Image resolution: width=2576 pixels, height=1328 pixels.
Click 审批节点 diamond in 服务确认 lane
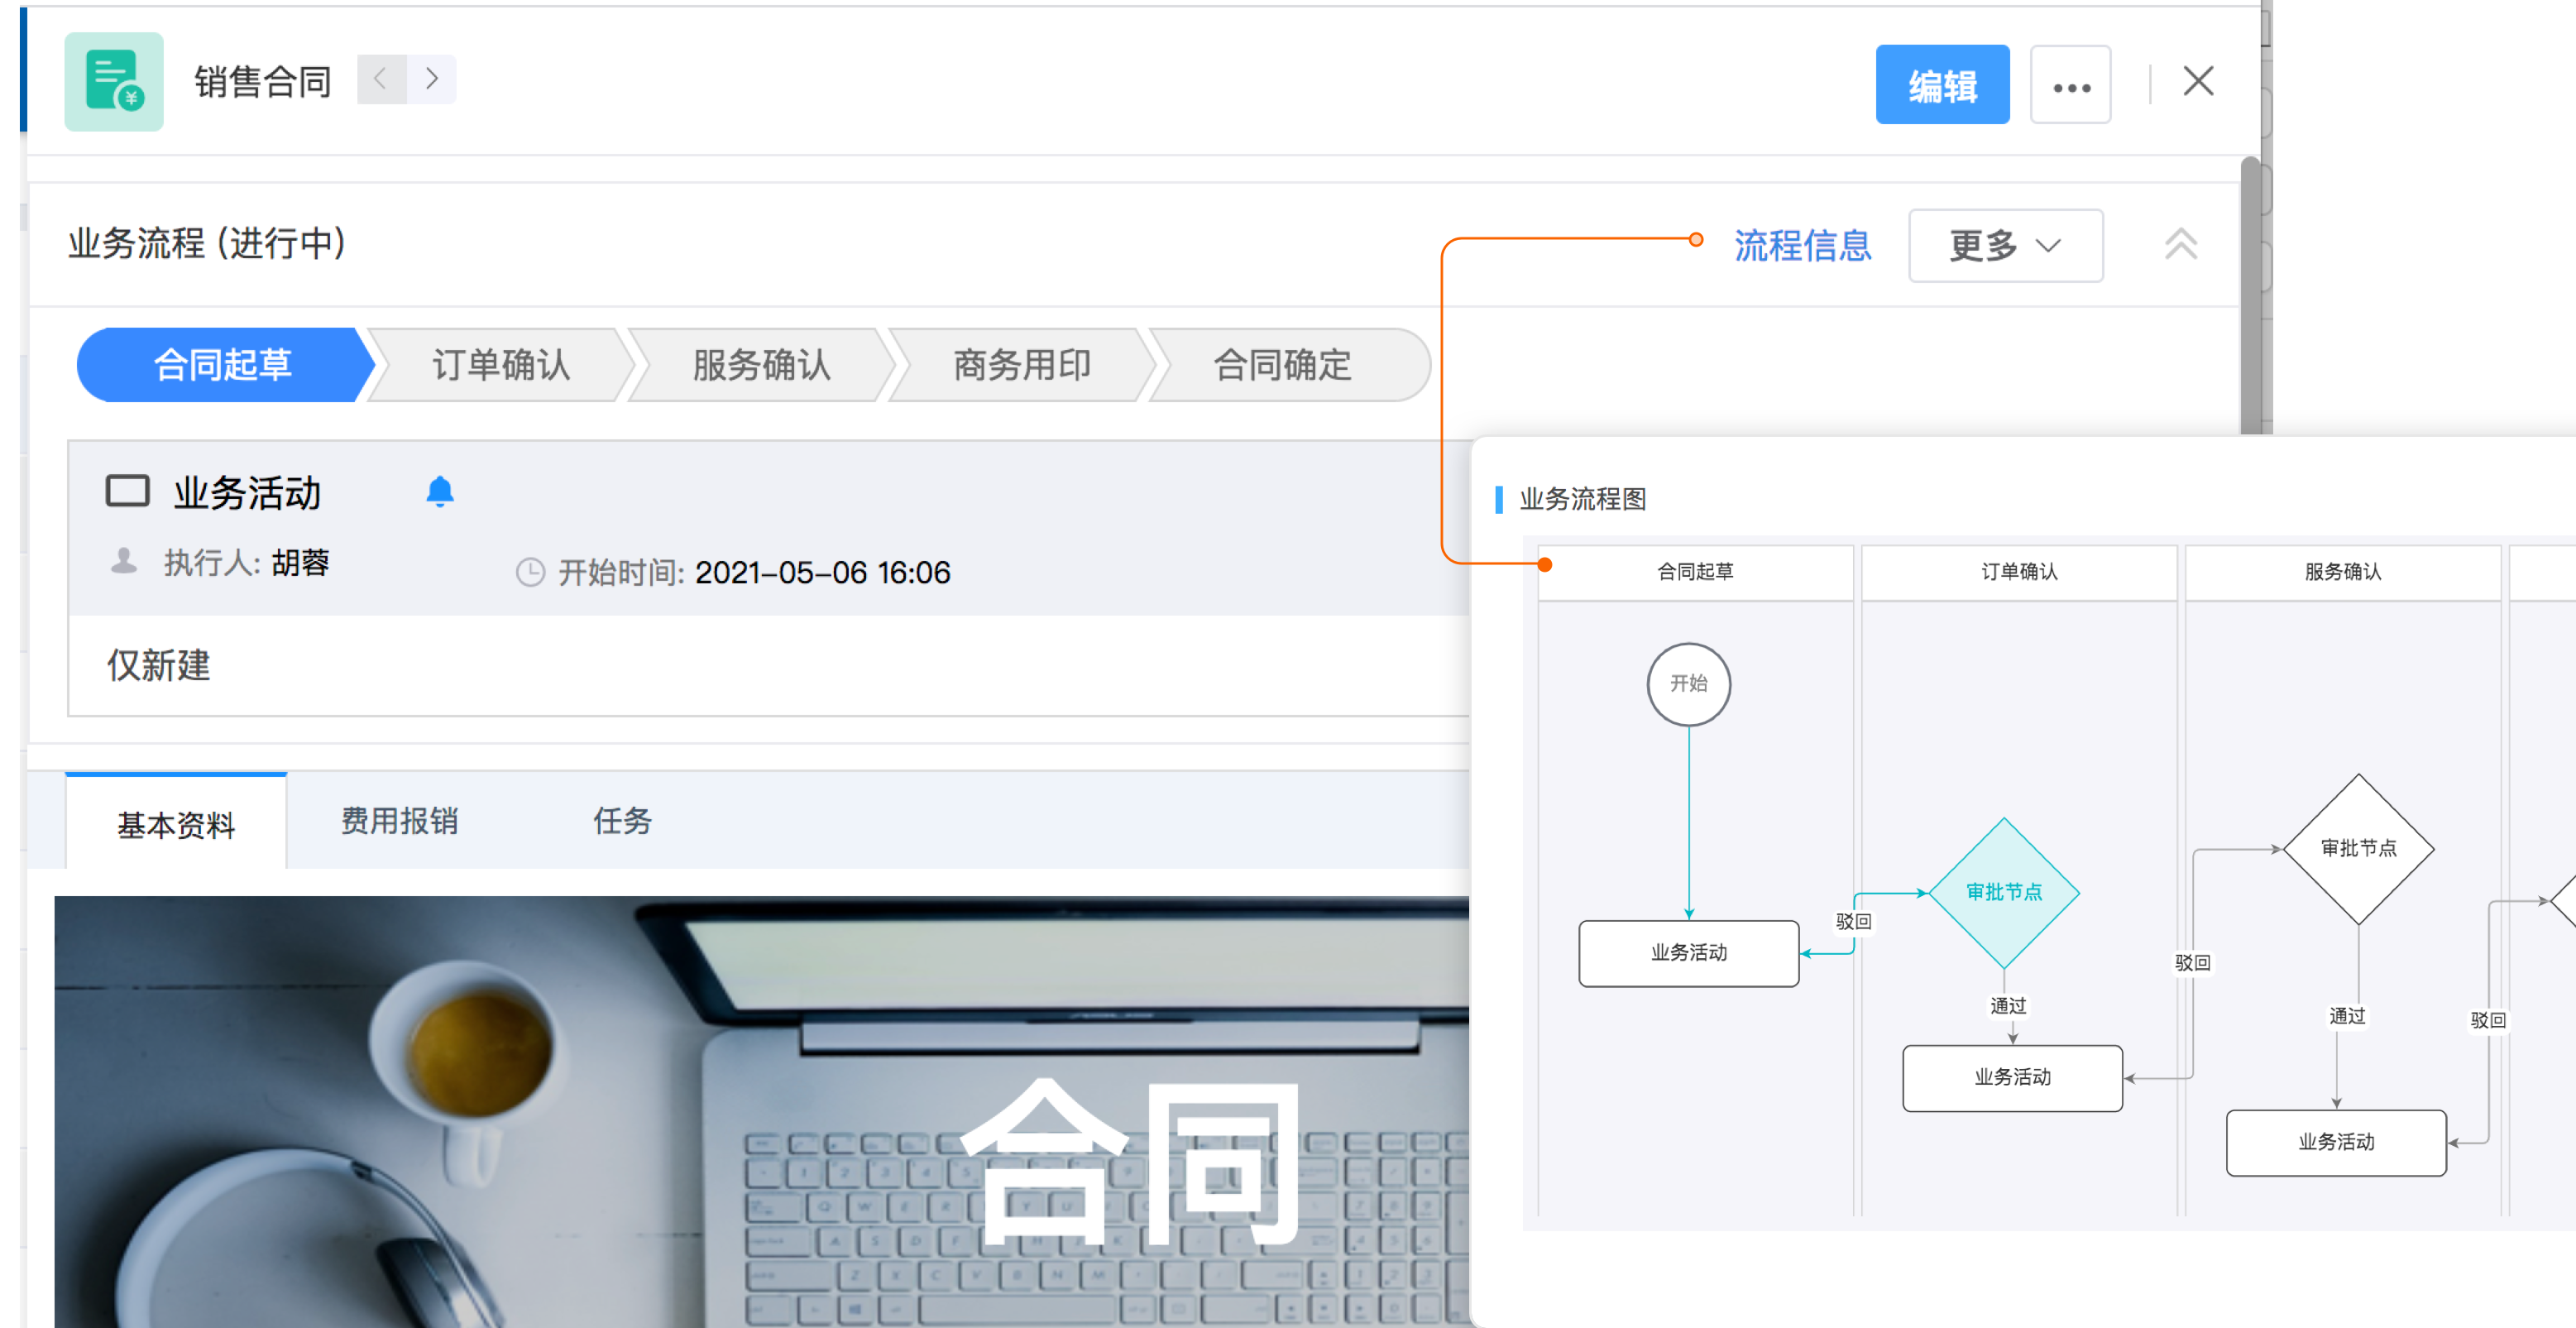2358,848
